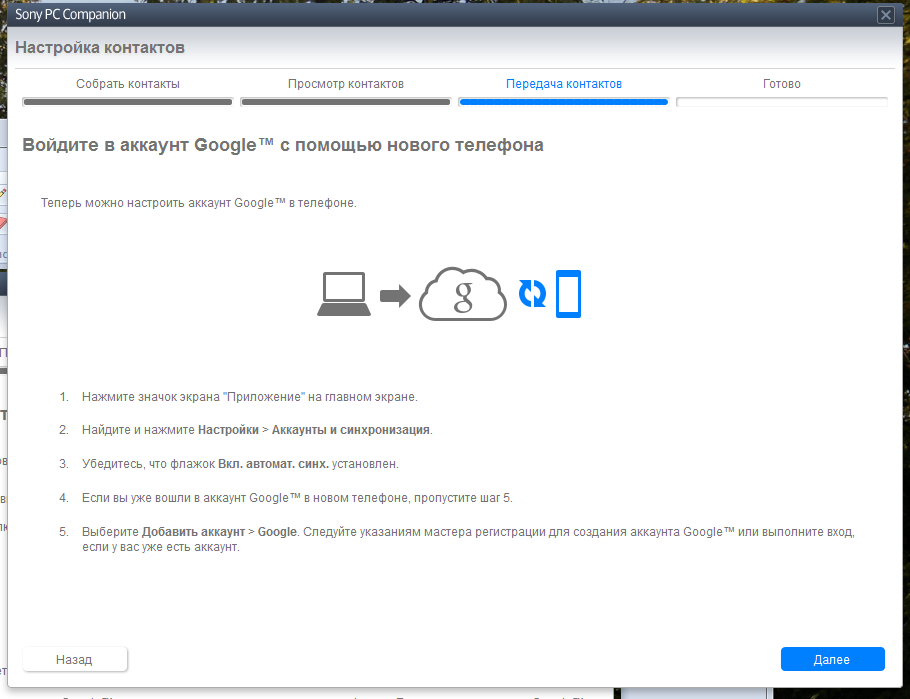Close the Sony PC Companion window
Viewport: 910px width, 699px height.
tap(886, 15)
